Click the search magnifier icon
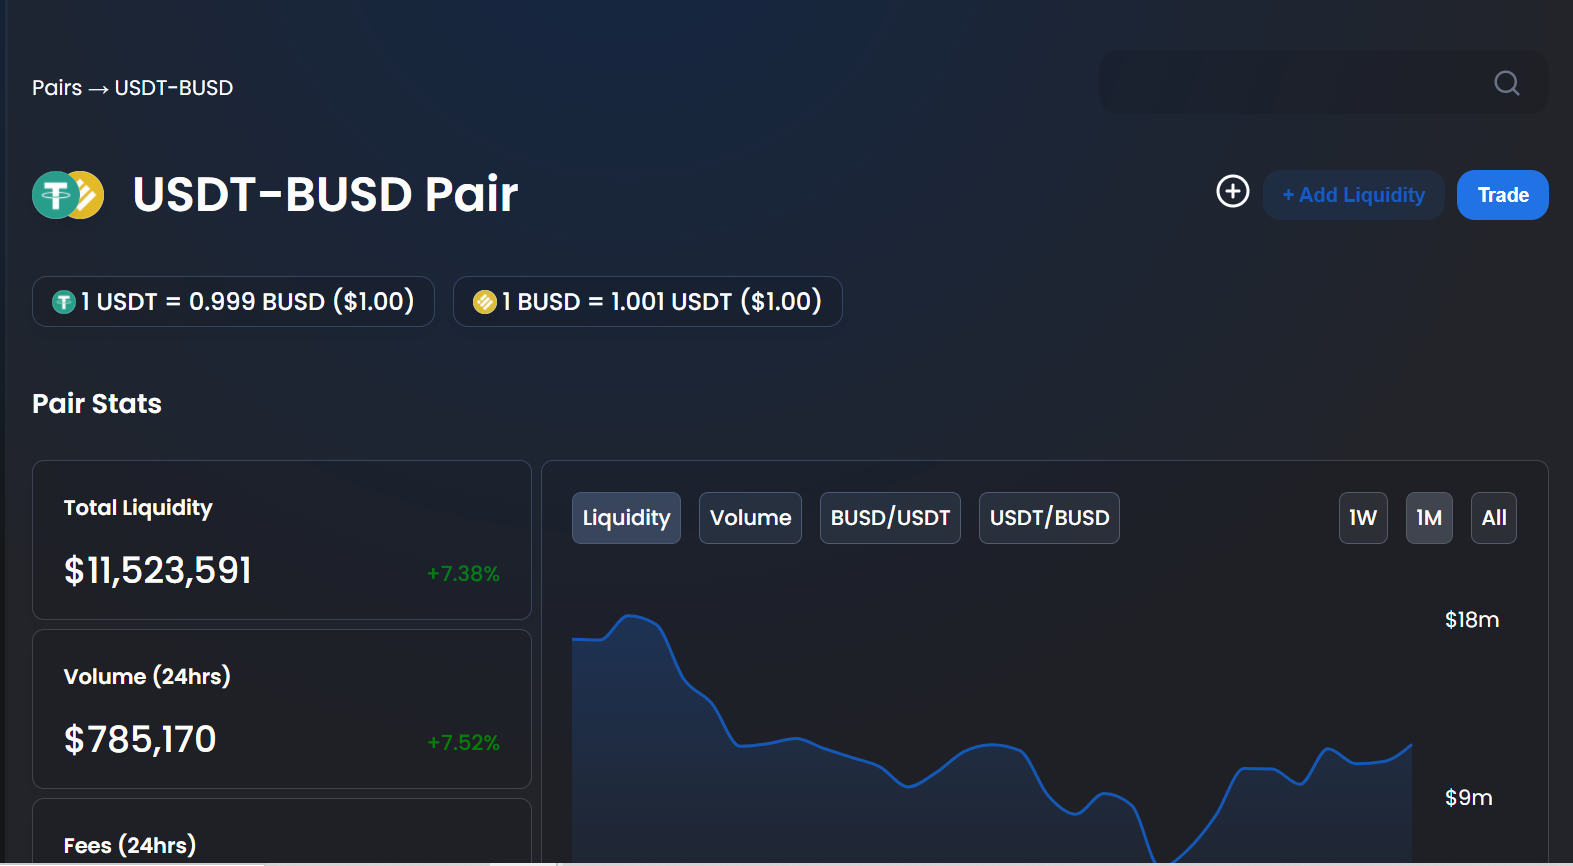The height and width of the screenshot is (866, 1573). pyautogui.click(x=1507, y=83)
